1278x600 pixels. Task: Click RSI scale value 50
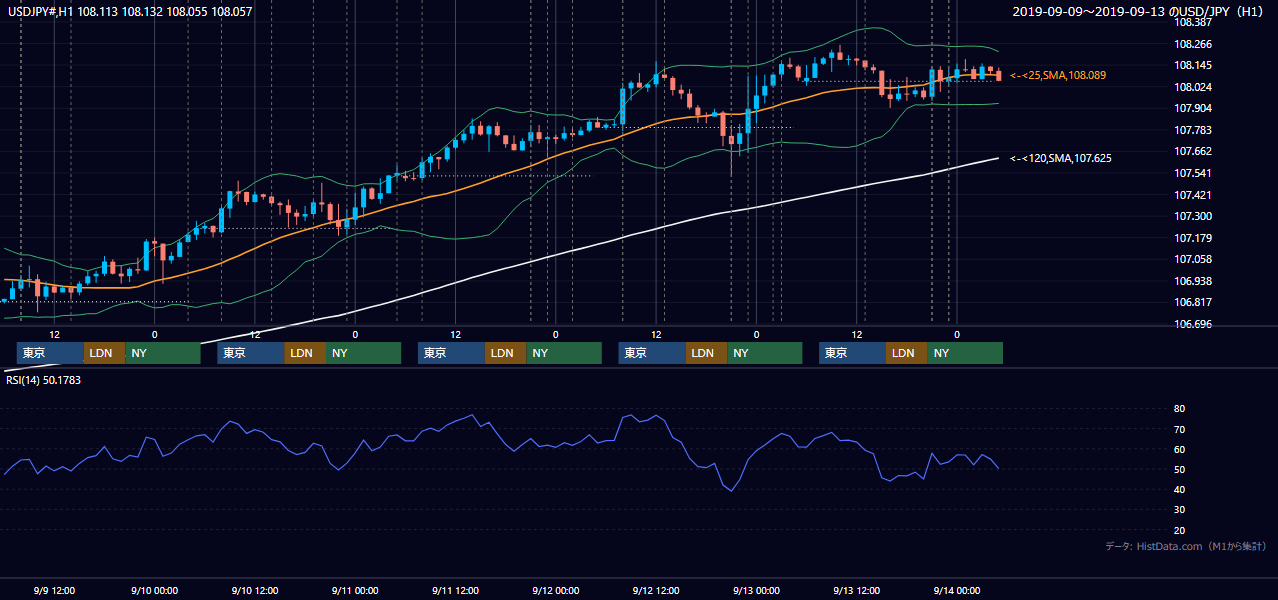1180,469
